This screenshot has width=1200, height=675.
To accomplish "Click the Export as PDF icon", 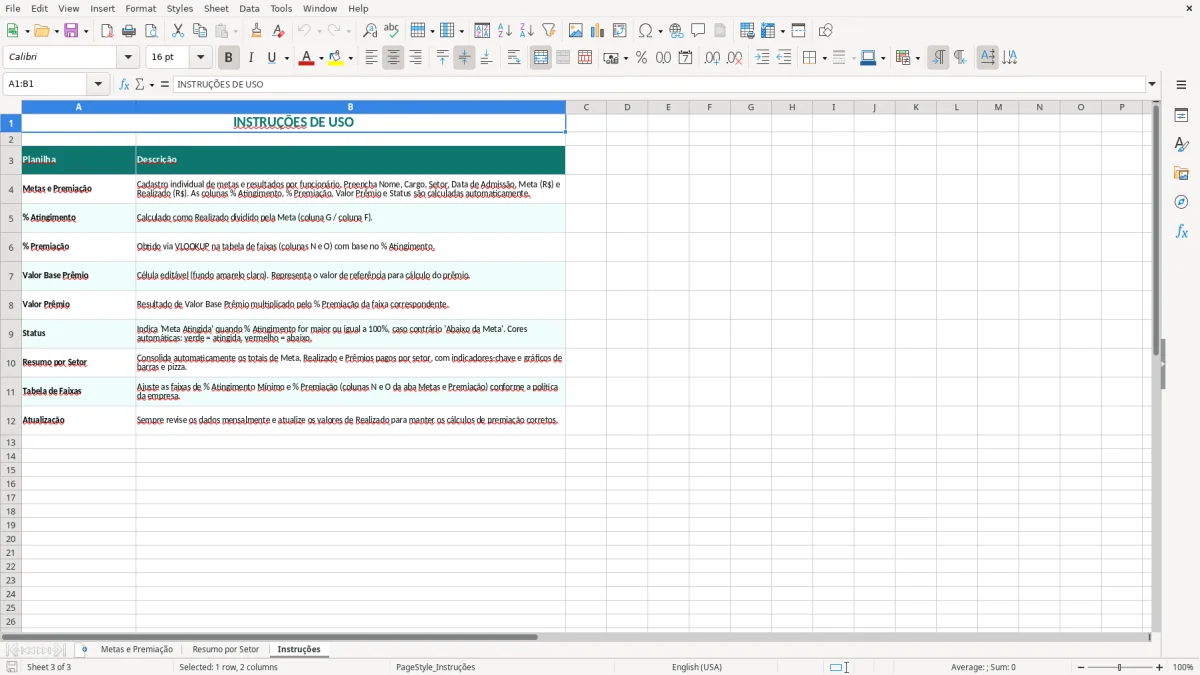I will coord(107,31).
